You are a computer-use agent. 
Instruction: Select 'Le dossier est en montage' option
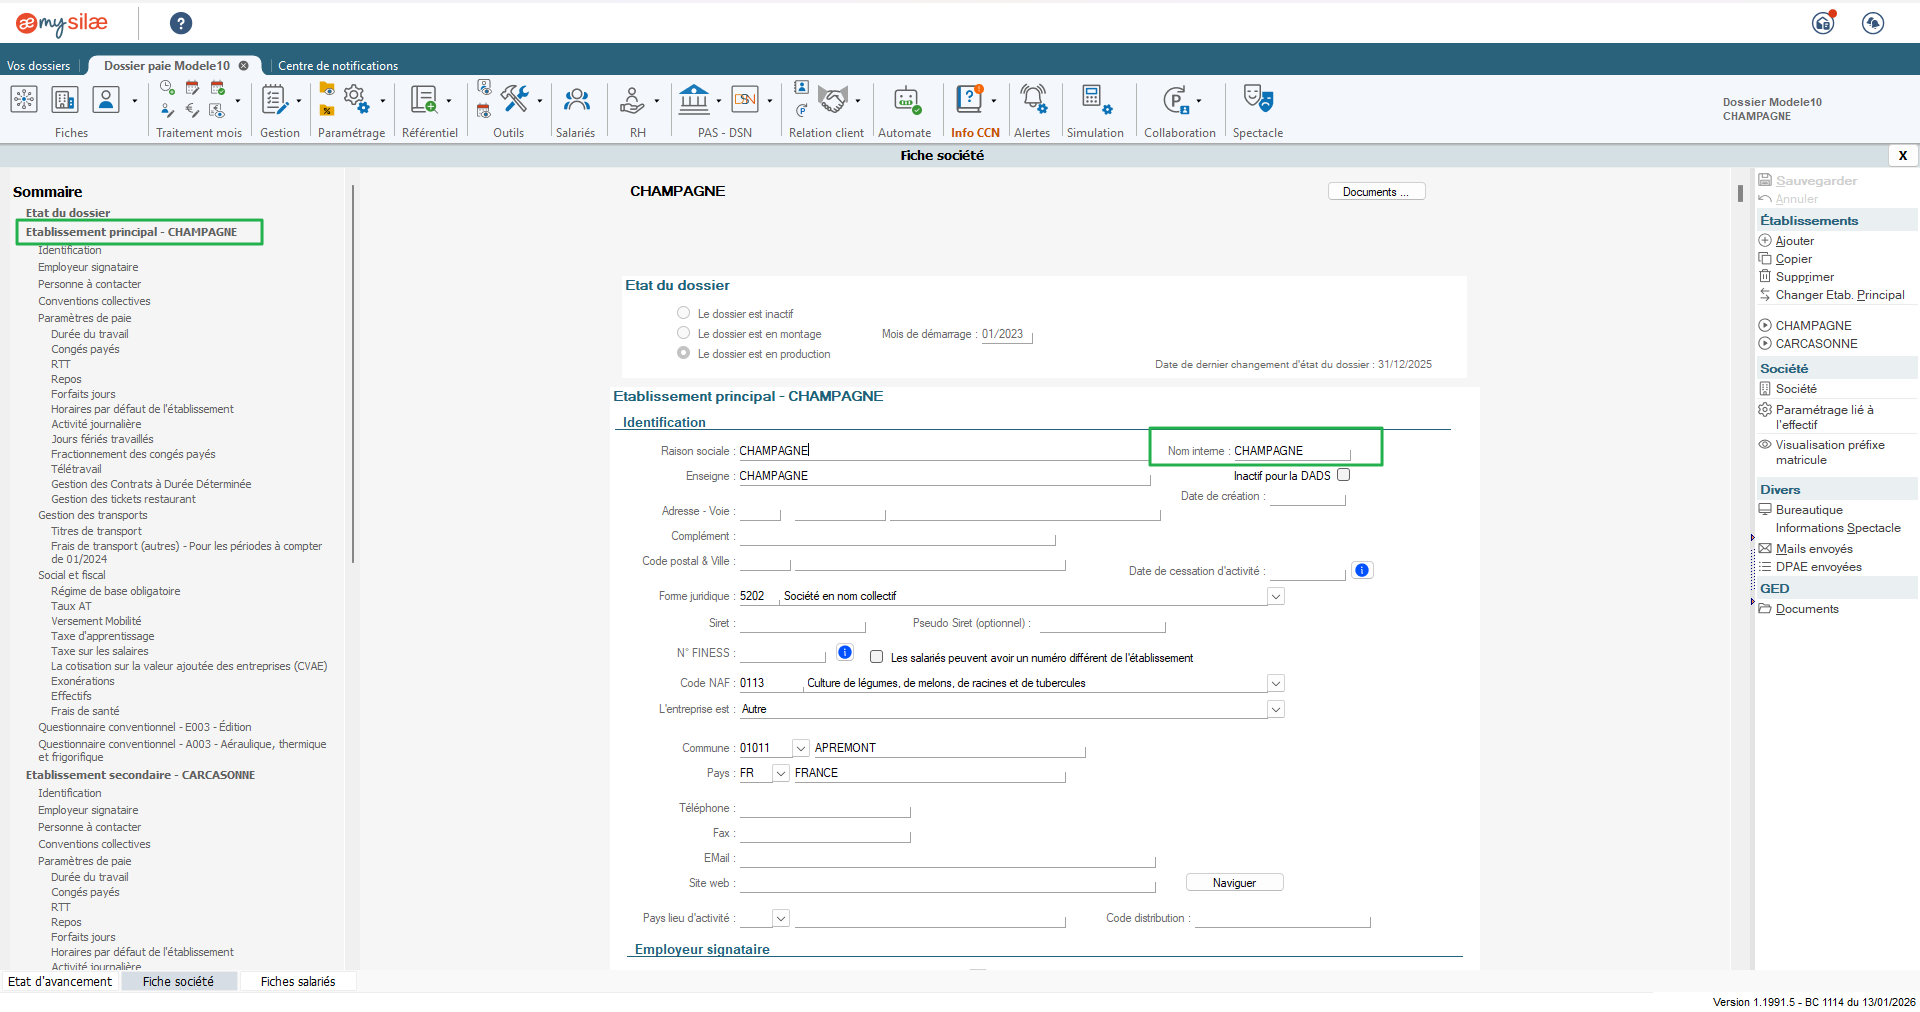pyautogui.click(x=684, y=333)
